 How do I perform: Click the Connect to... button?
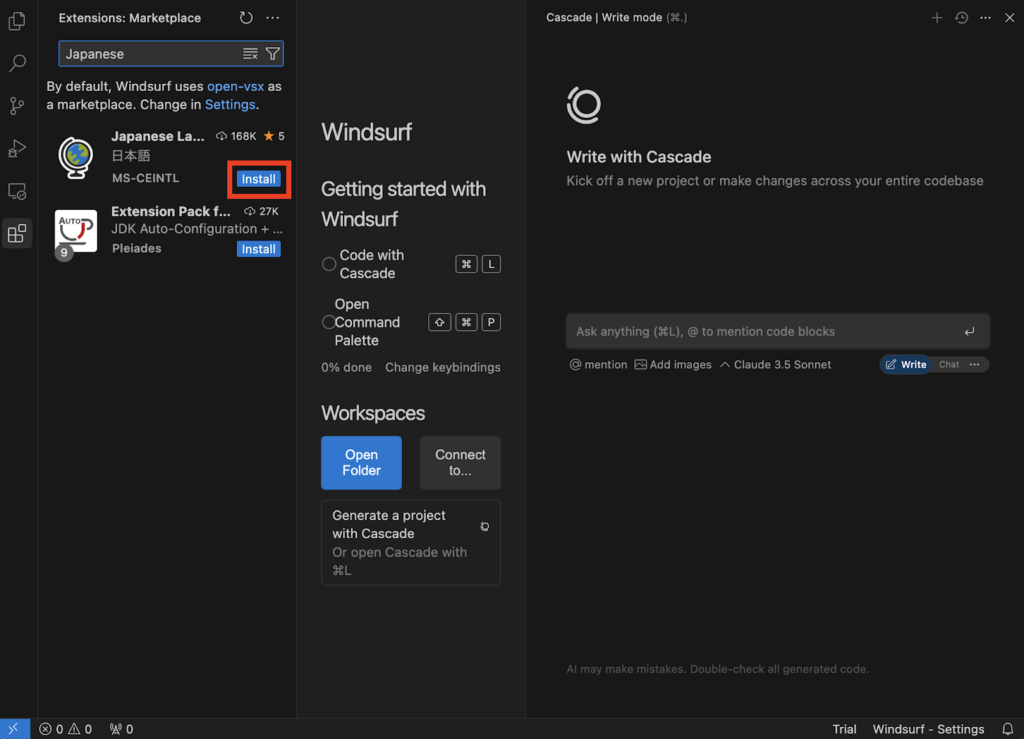[460, 463]
